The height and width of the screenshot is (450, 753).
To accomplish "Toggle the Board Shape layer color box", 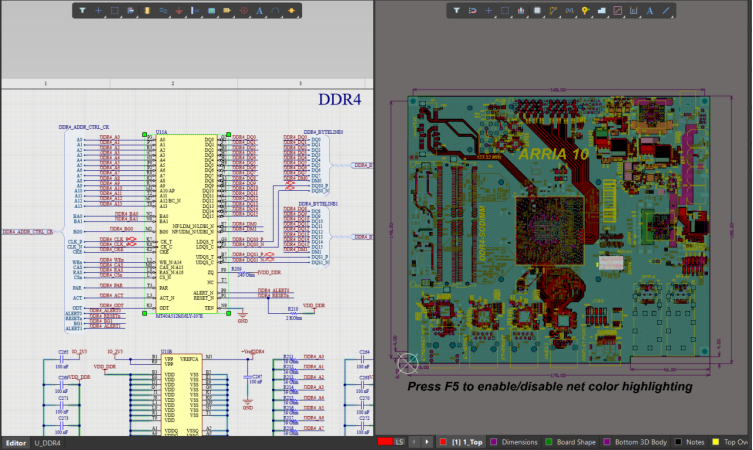I will 548,441.
